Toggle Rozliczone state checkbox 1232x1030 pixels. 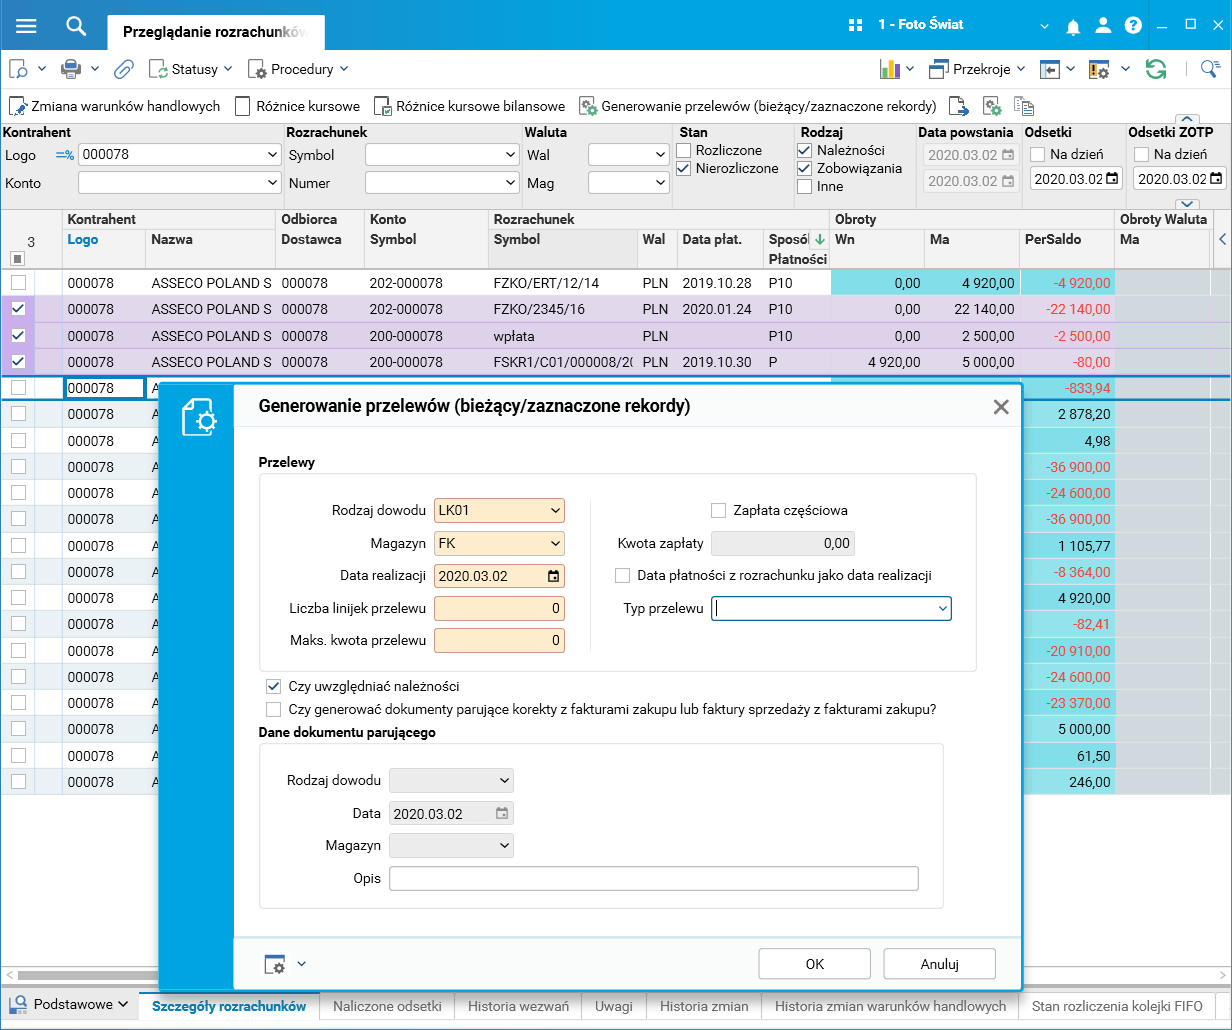(x=684, y=150)
